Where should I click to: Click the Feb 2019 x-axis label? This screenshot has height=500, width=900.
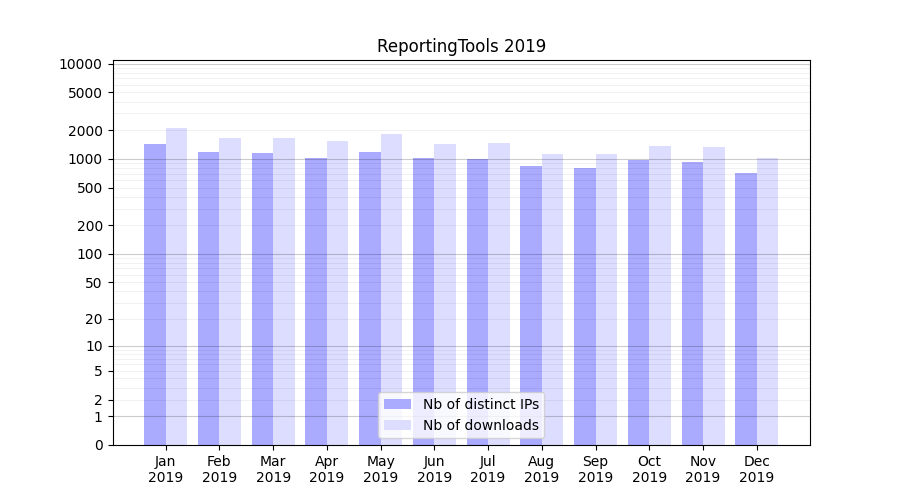point(219,469)
